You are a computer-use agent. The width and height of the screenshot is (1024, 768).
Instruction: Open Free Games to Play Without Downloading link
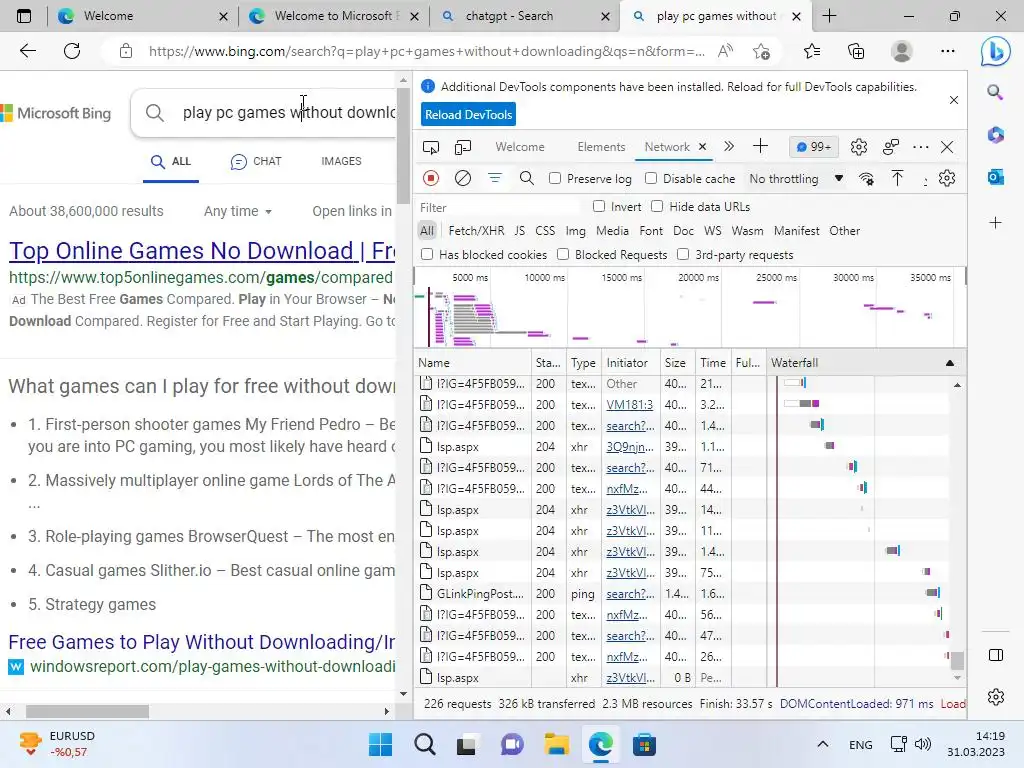pyautogui.click(x=202, y=642)
